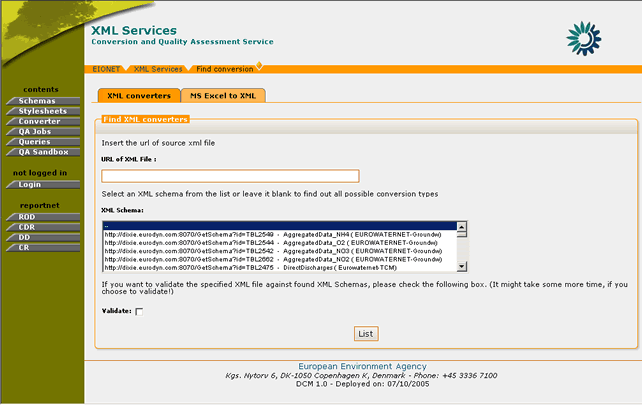Open the ROD reportnet link
This screenshot has width=642, height=405.
tap(43, 217)
